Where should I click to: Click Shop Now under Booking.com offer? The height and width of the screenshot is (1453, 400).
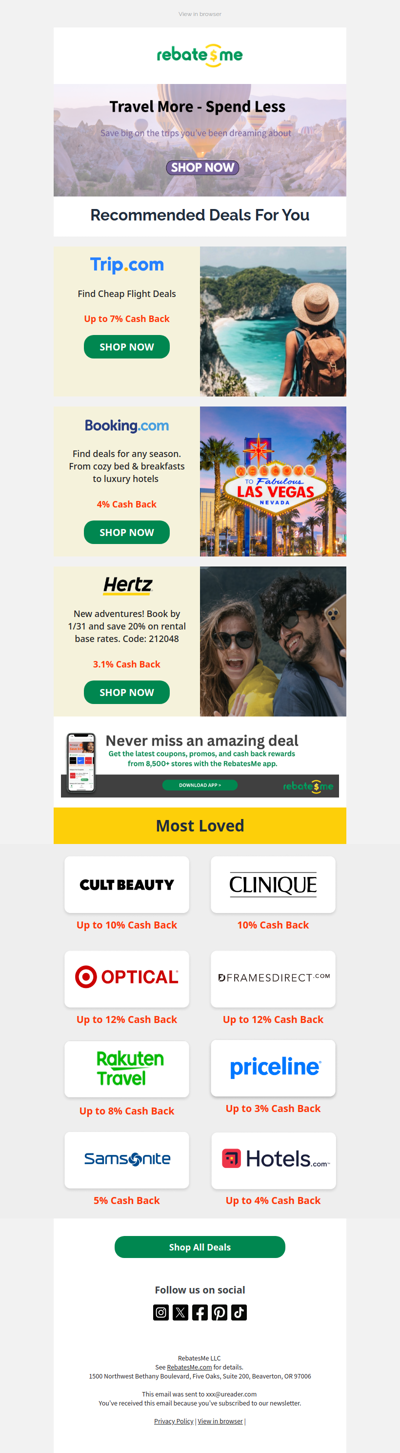(x=127, y=532)
